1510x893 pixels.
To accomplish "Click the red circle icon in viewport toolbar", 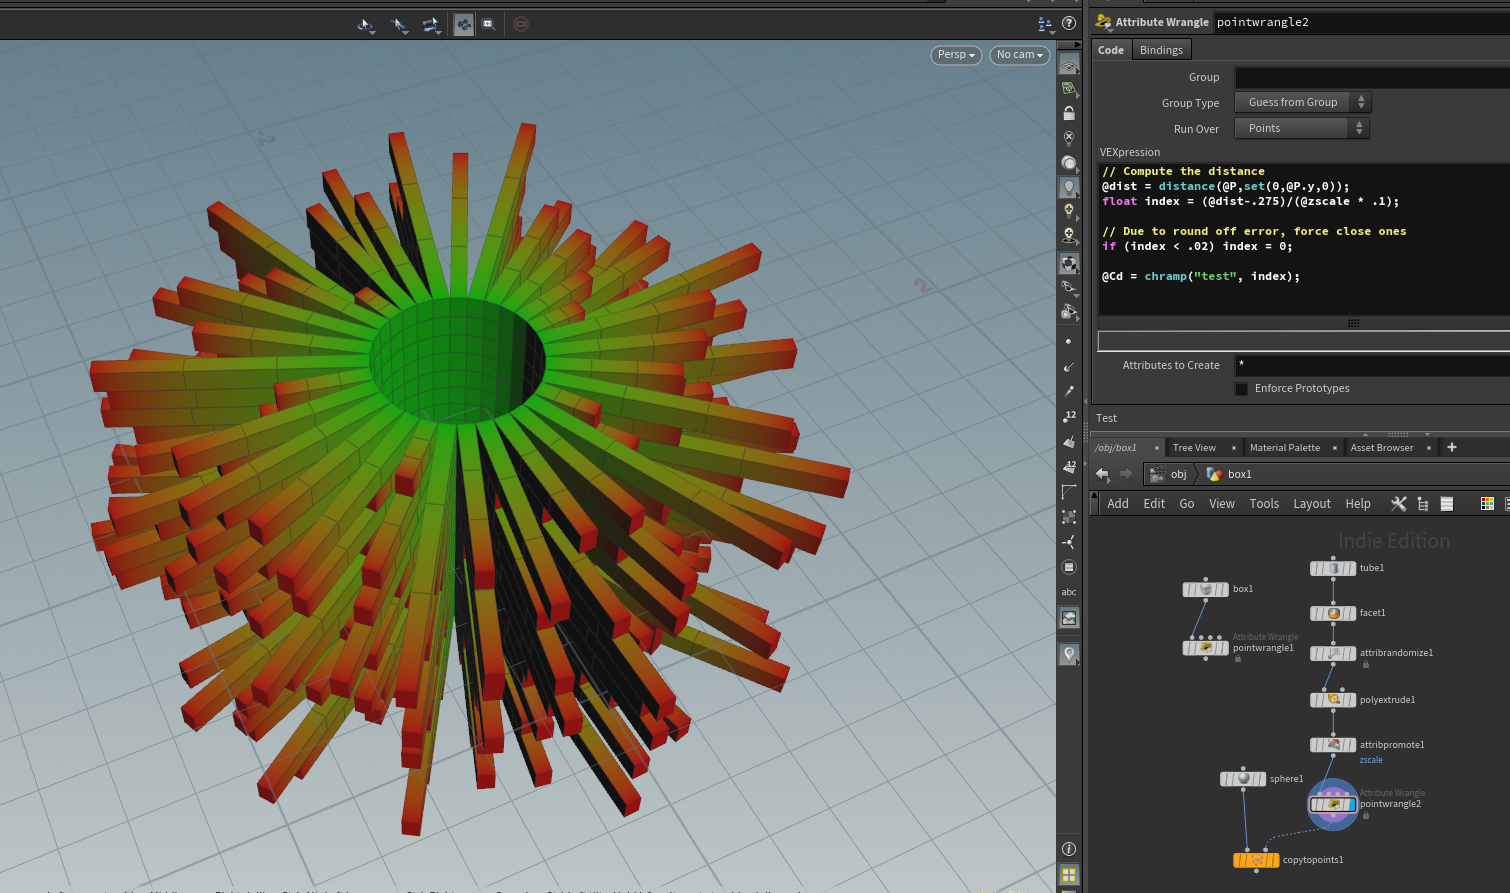I will [521, 24].
